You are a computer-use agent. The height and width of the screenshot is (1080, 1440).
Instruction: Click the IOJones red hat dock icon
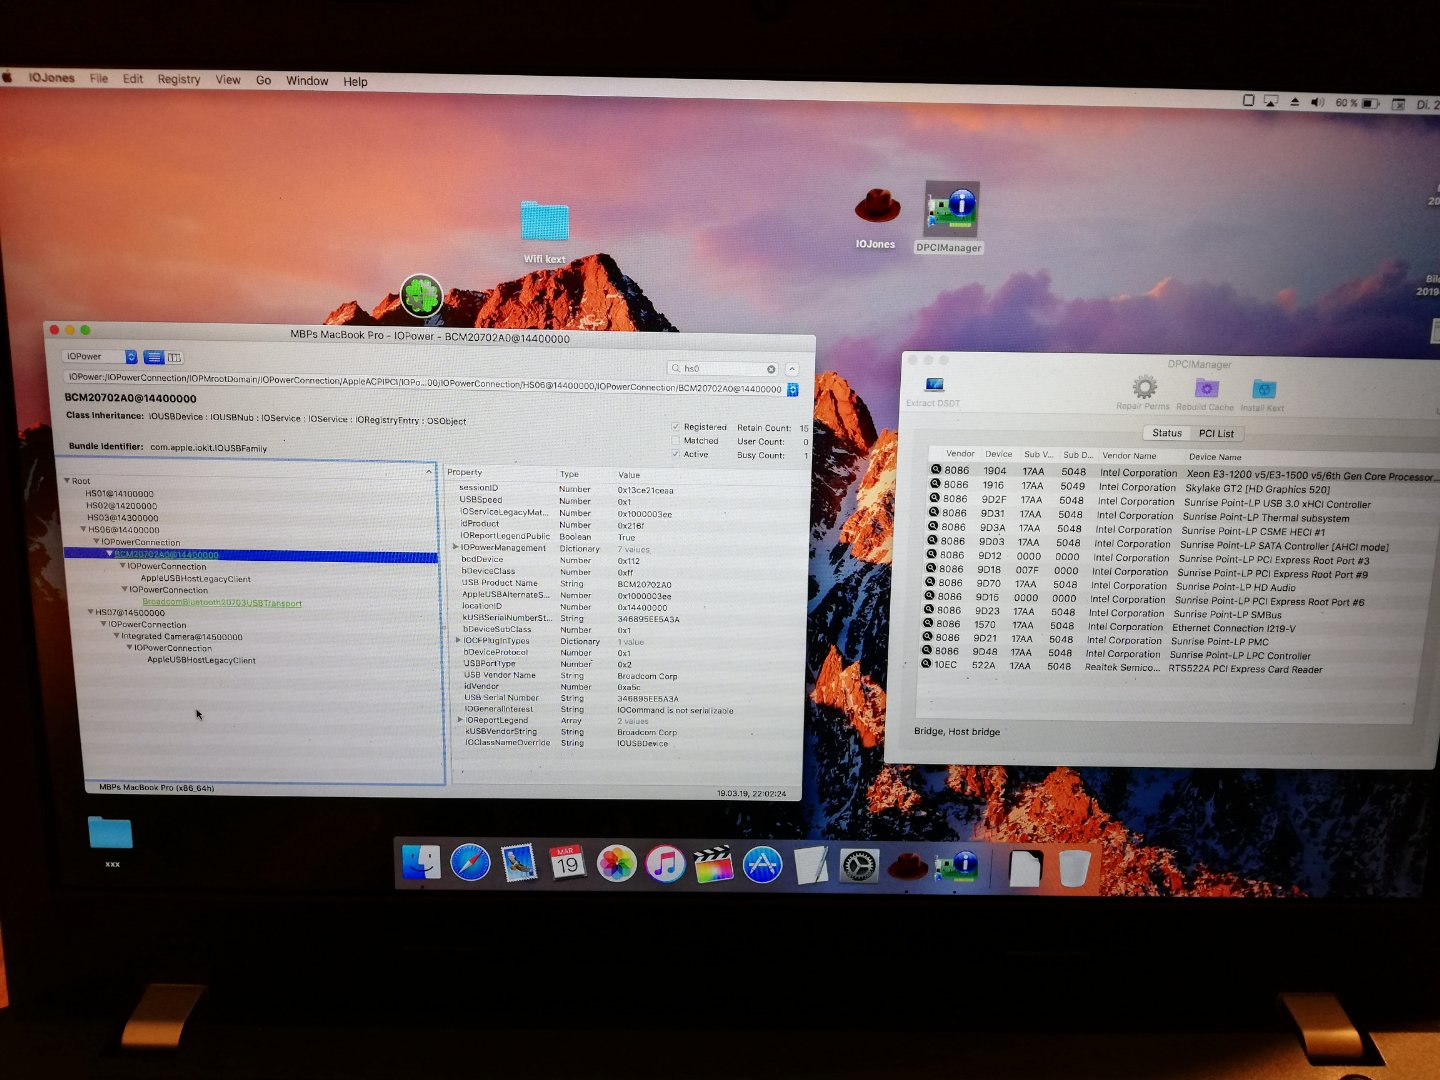(x=908, y=866)
